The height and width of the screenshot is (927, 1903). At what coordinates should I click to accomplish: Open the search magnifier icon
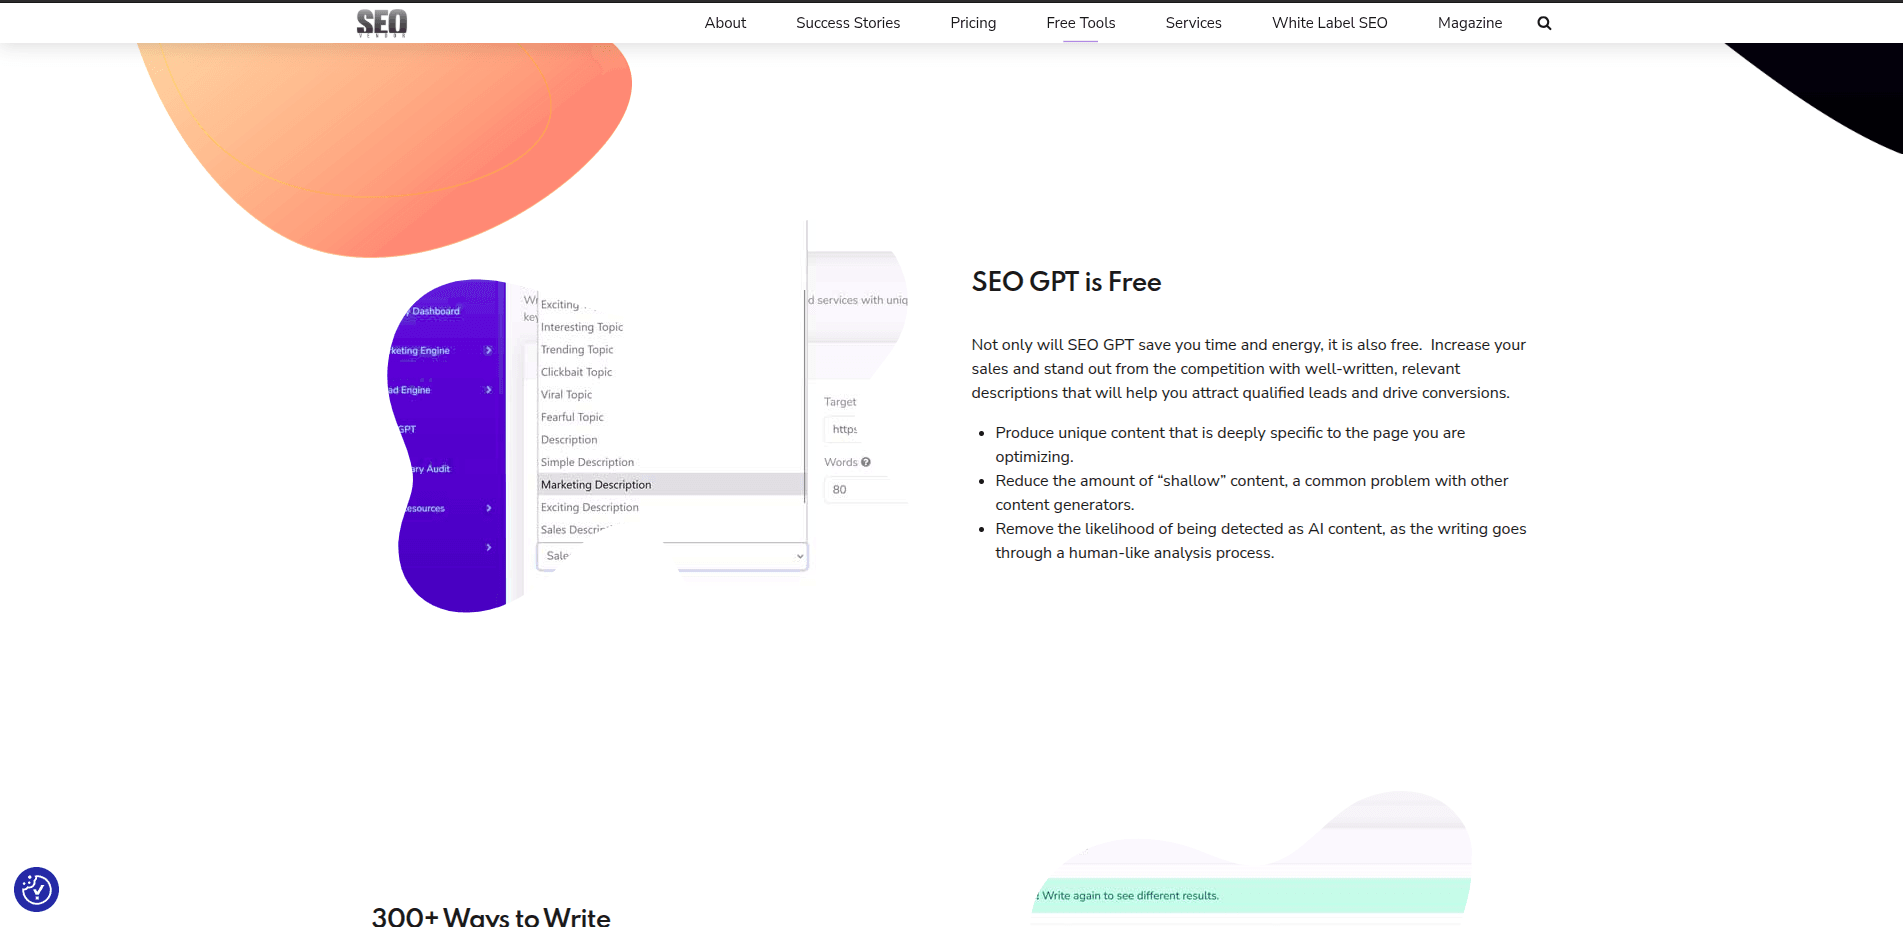1544,23
